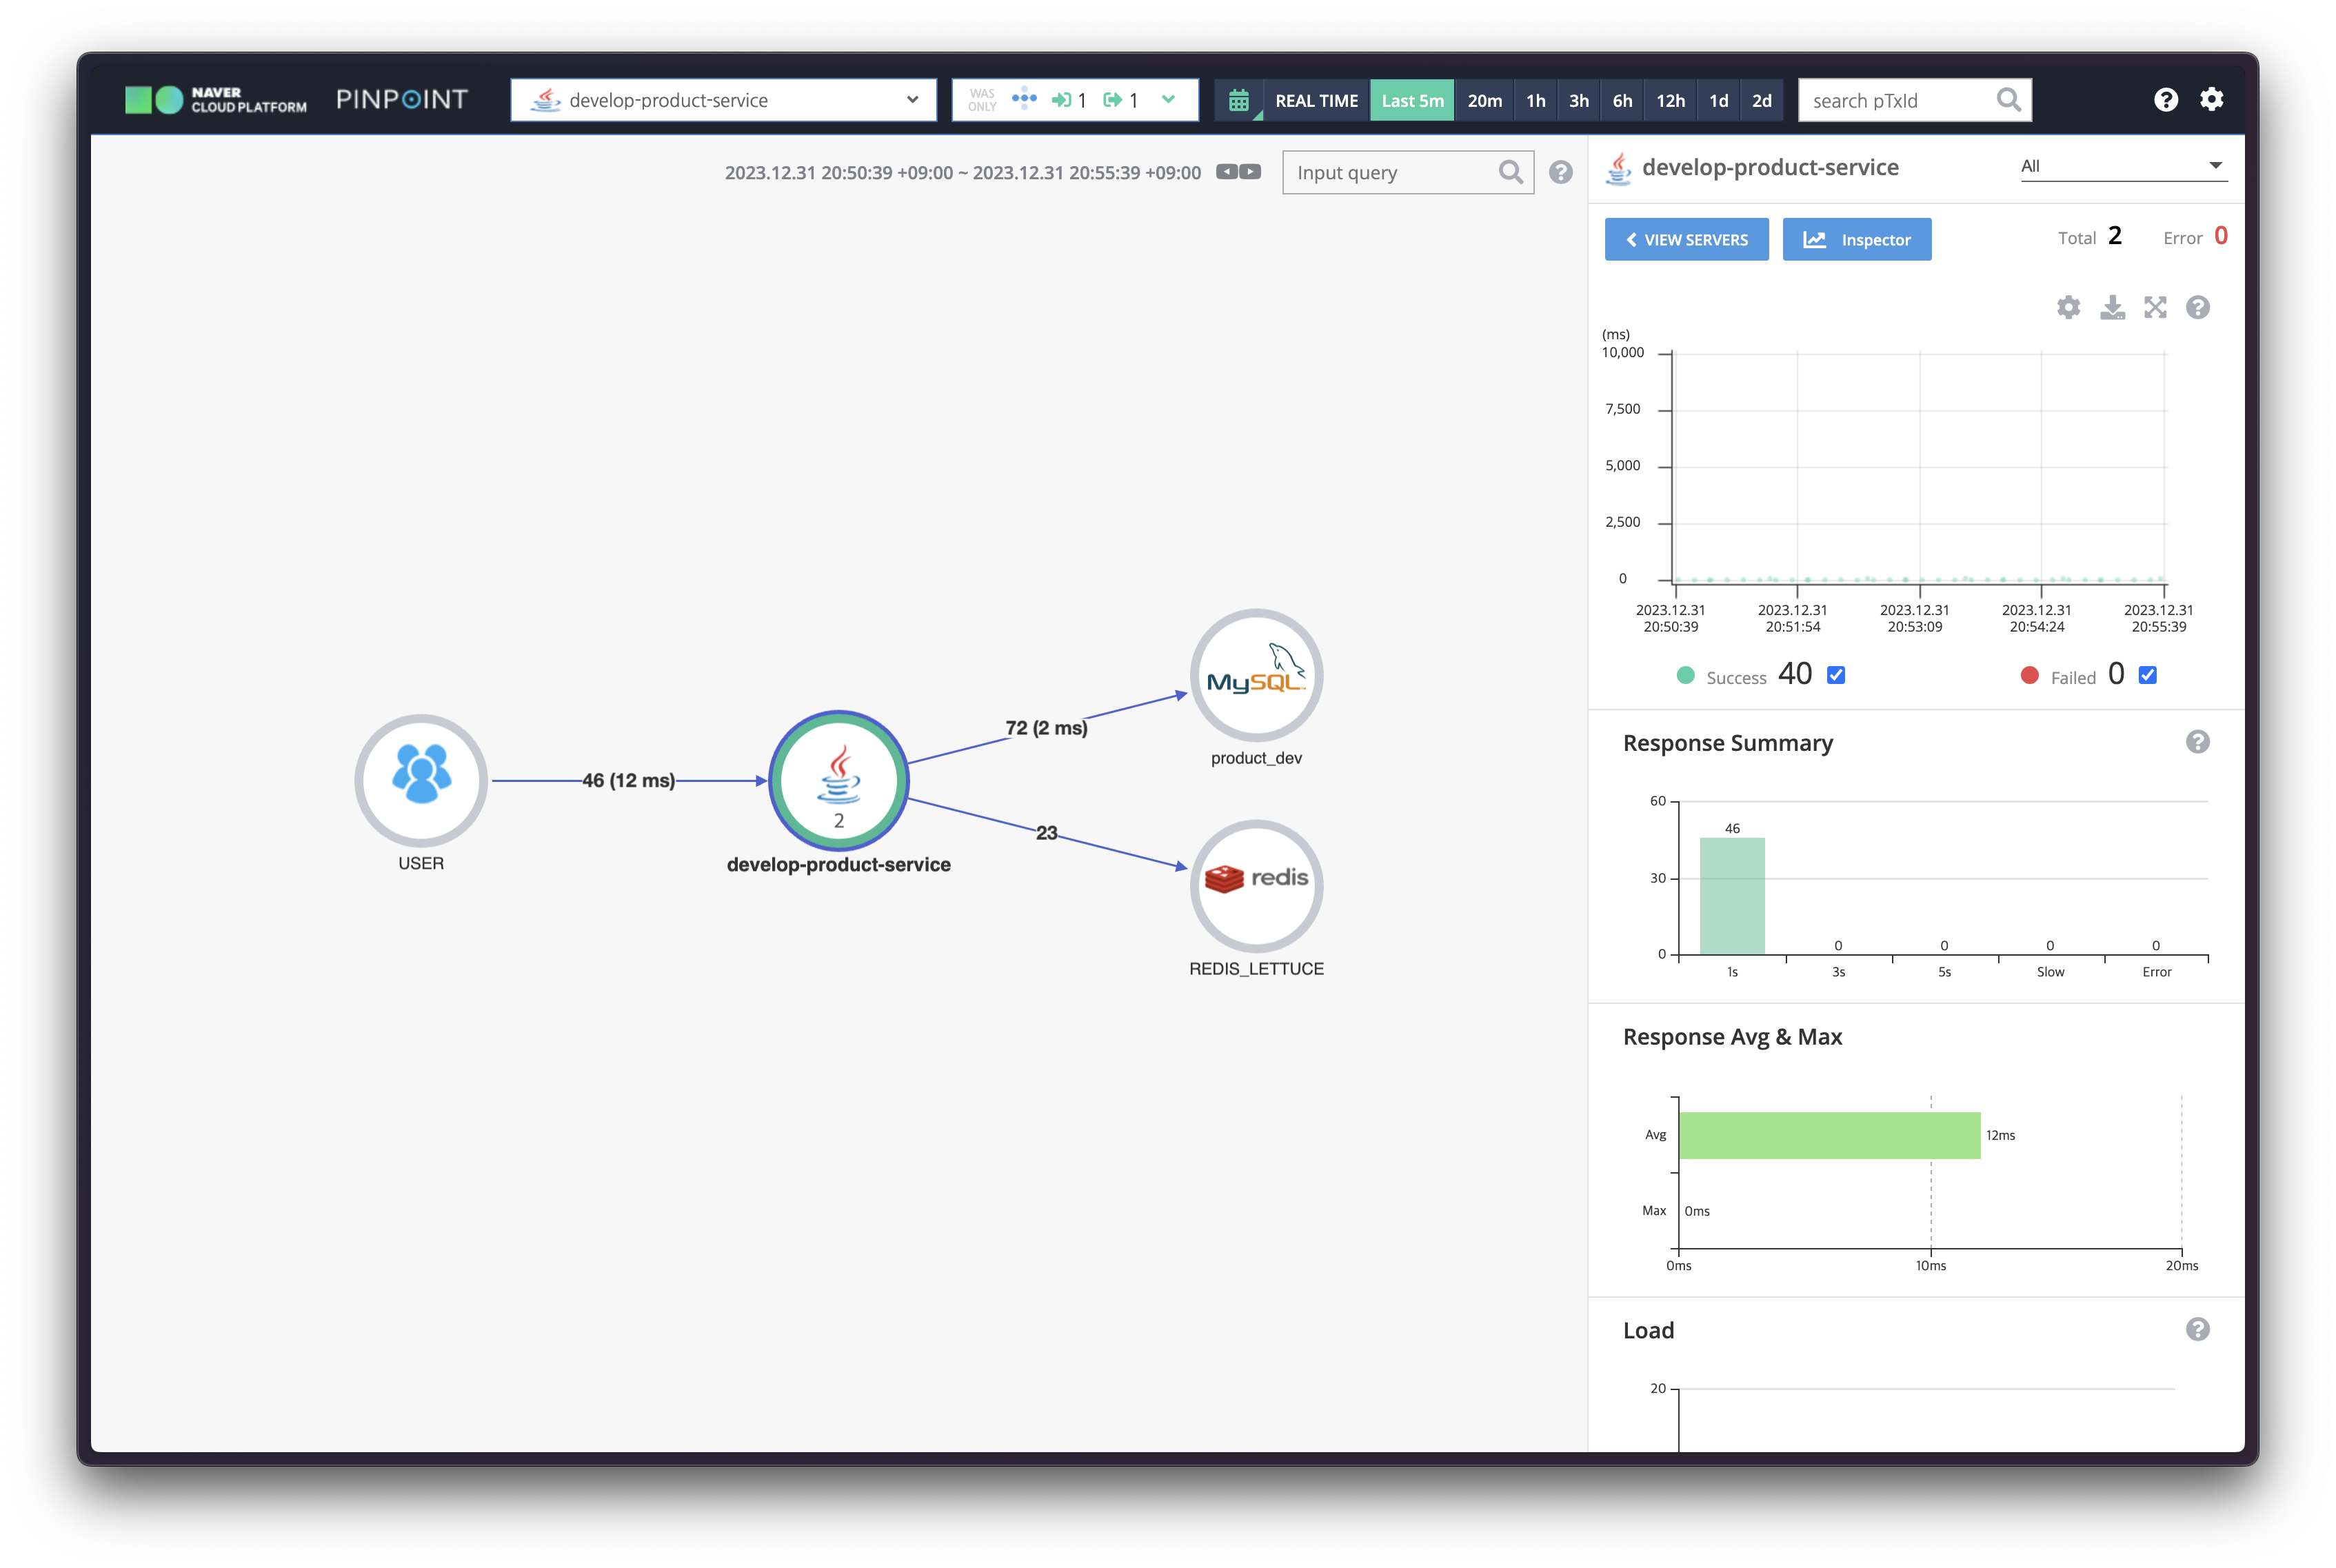Open help from top-right question icon

(x=2165, y=99)
